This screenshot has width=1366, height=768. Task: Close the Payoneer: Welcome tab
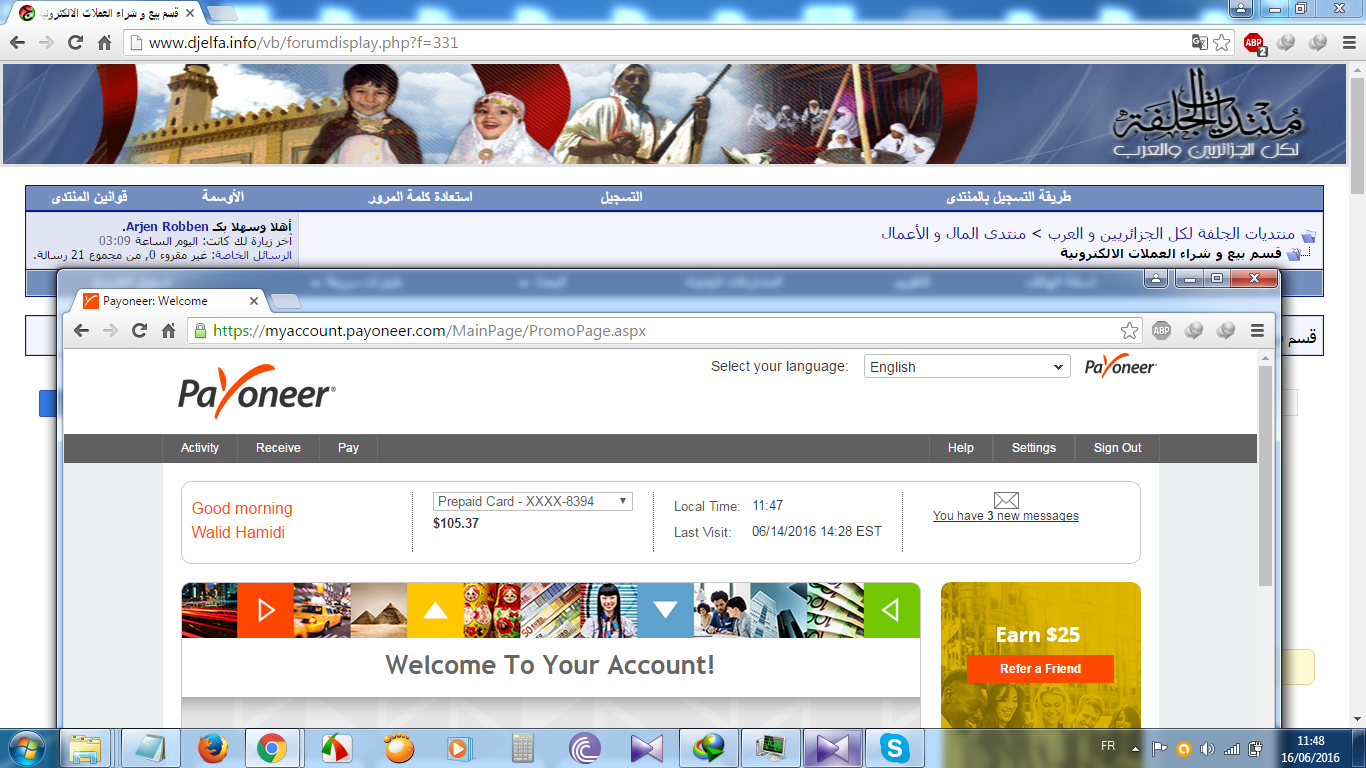253,301
